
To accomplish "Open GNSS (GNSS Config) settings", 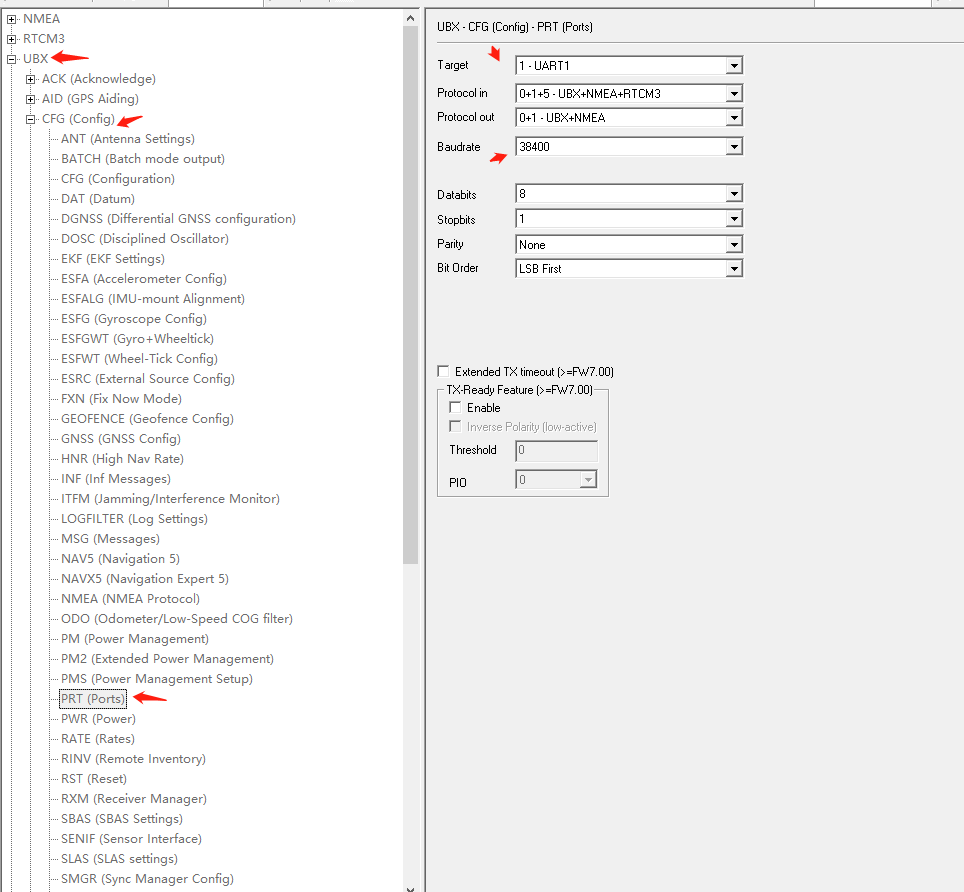I will pyautogui.click(x=122, y=438).
